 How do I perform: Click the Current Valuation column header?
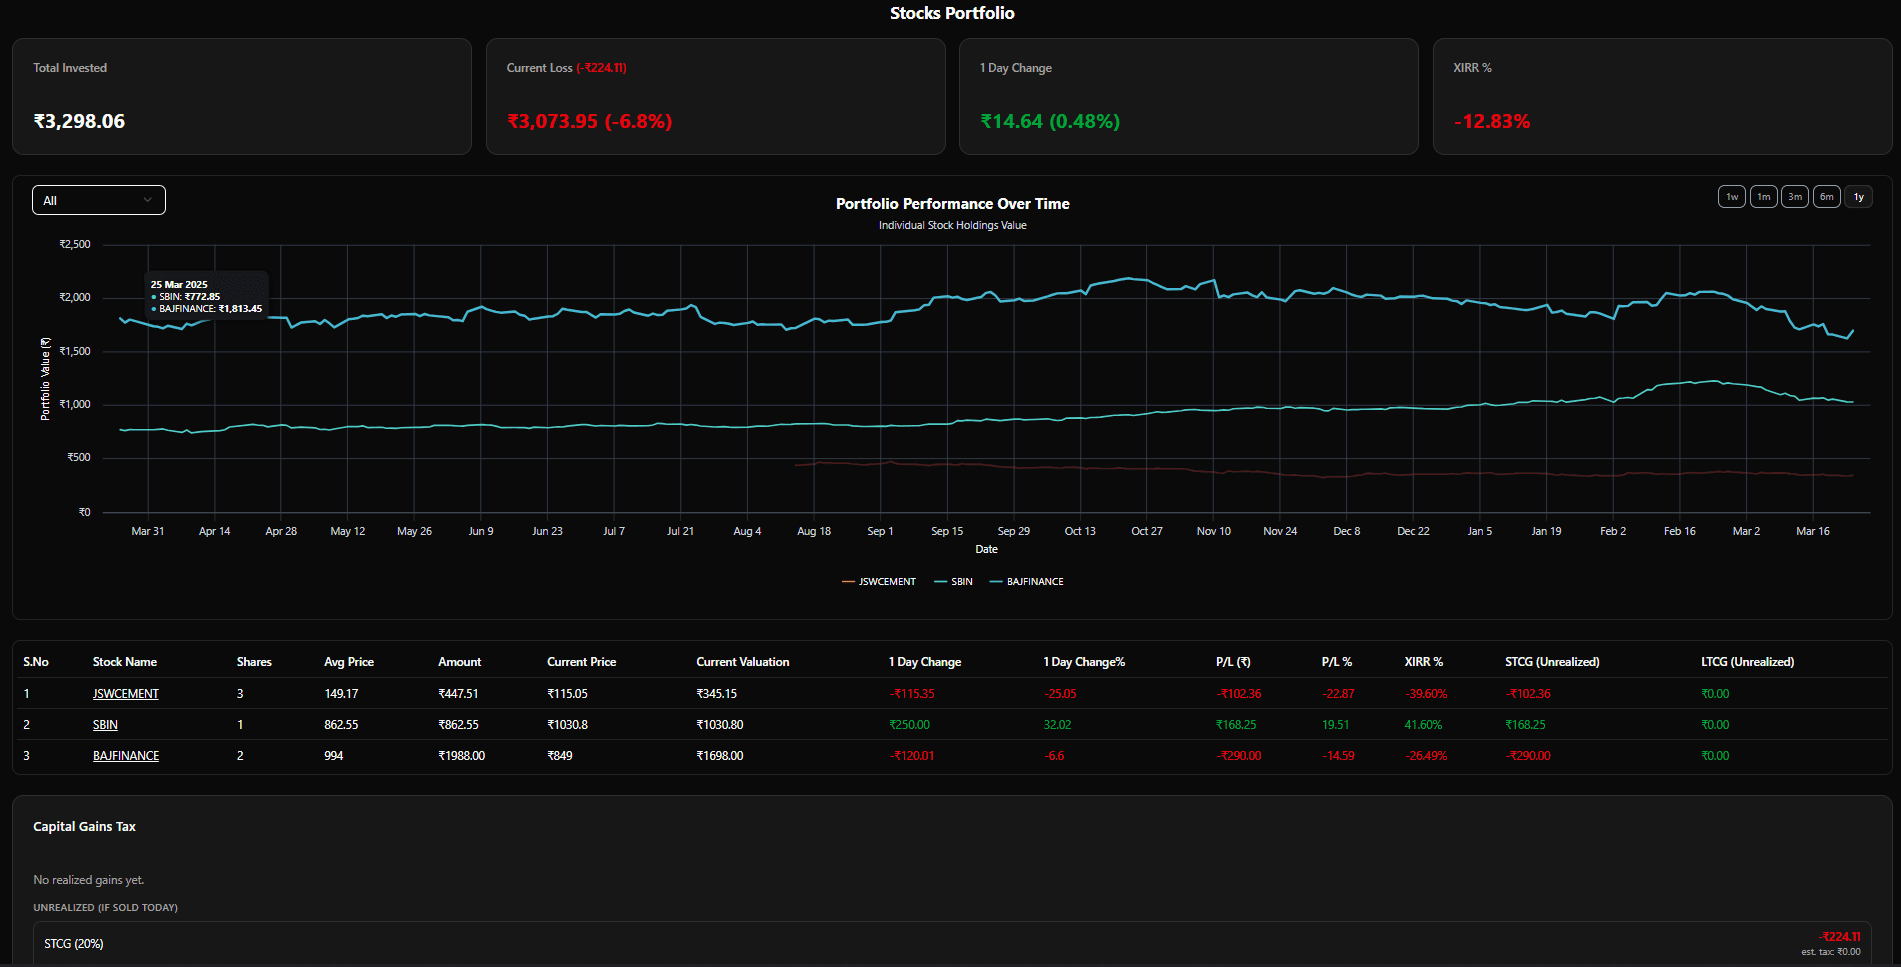point(742,662)
